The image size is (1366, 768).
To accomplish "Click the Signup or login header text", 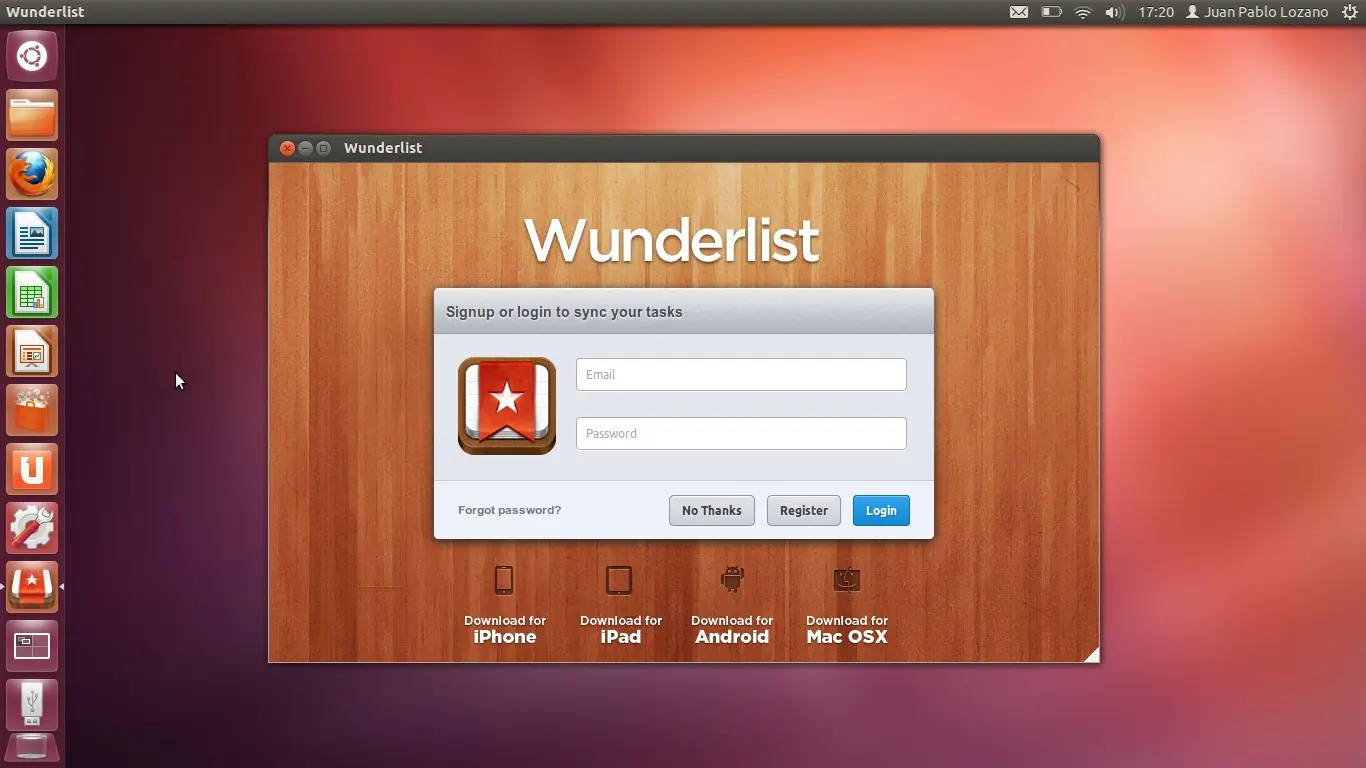I will point(564,312).
